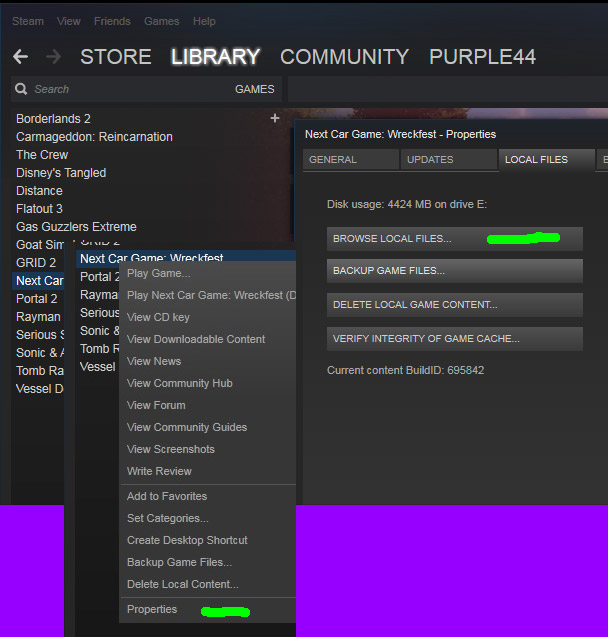Open the PURPLE44 profile section

pyautogui.click(x=483, y=56)
